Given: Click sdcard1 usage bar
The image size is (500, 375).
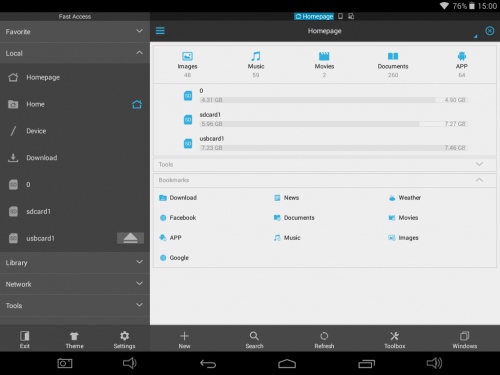Looking at the screenshot, I should [333, 124].
